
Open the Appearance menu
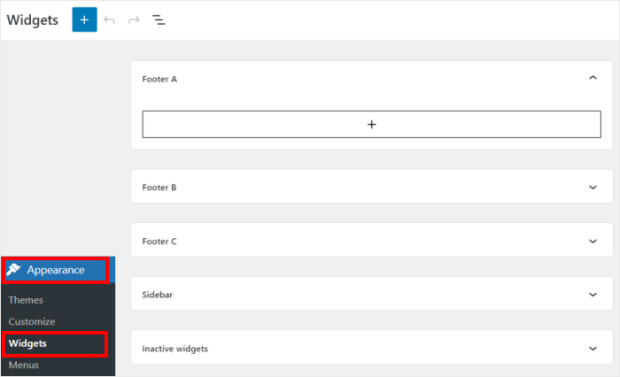coord(58,270)
